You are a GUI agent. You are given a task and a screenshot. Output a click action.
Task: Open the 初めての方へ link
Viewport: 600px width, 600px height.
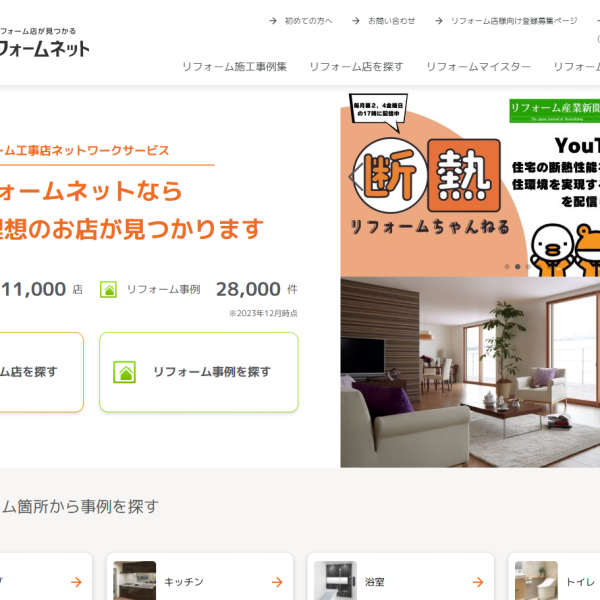[308, 21]
